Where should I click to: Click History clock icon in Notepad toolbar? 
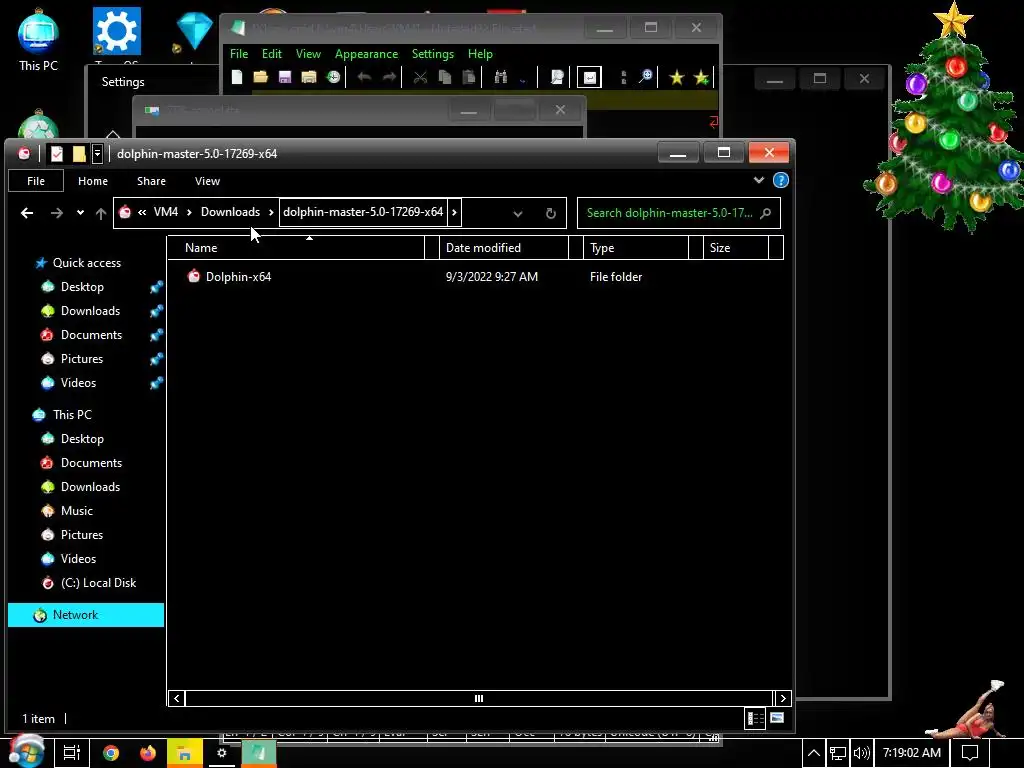[333, 77]
